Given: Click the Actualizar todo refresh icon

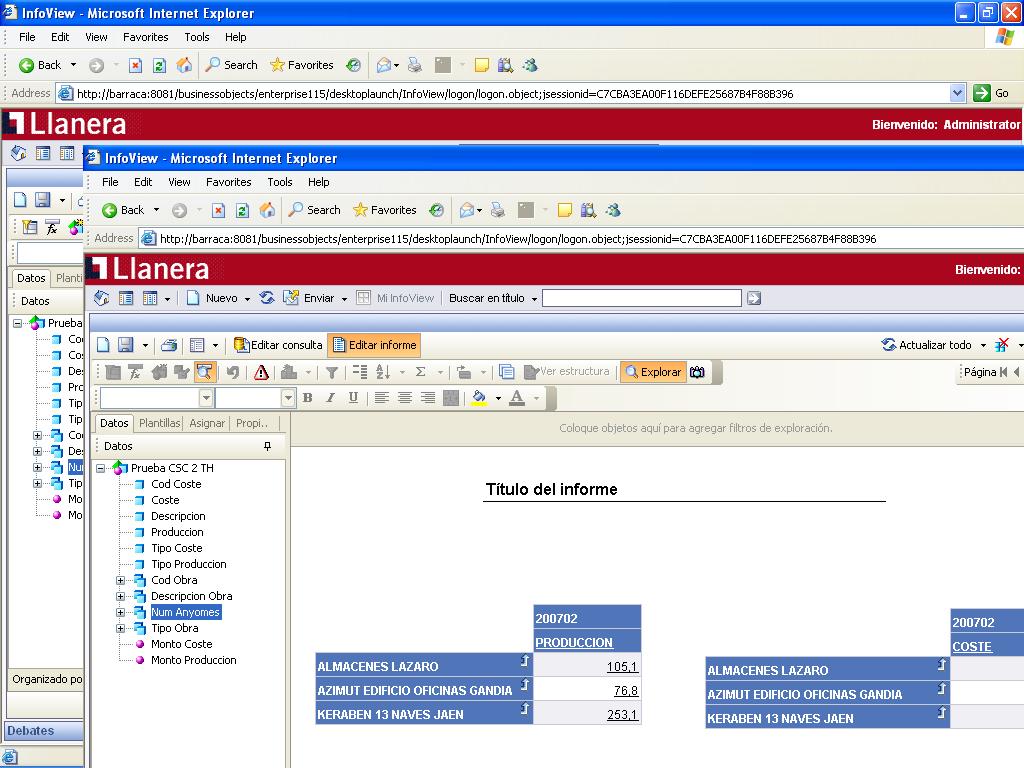Looking at the screenshot, I should point(888,344).
